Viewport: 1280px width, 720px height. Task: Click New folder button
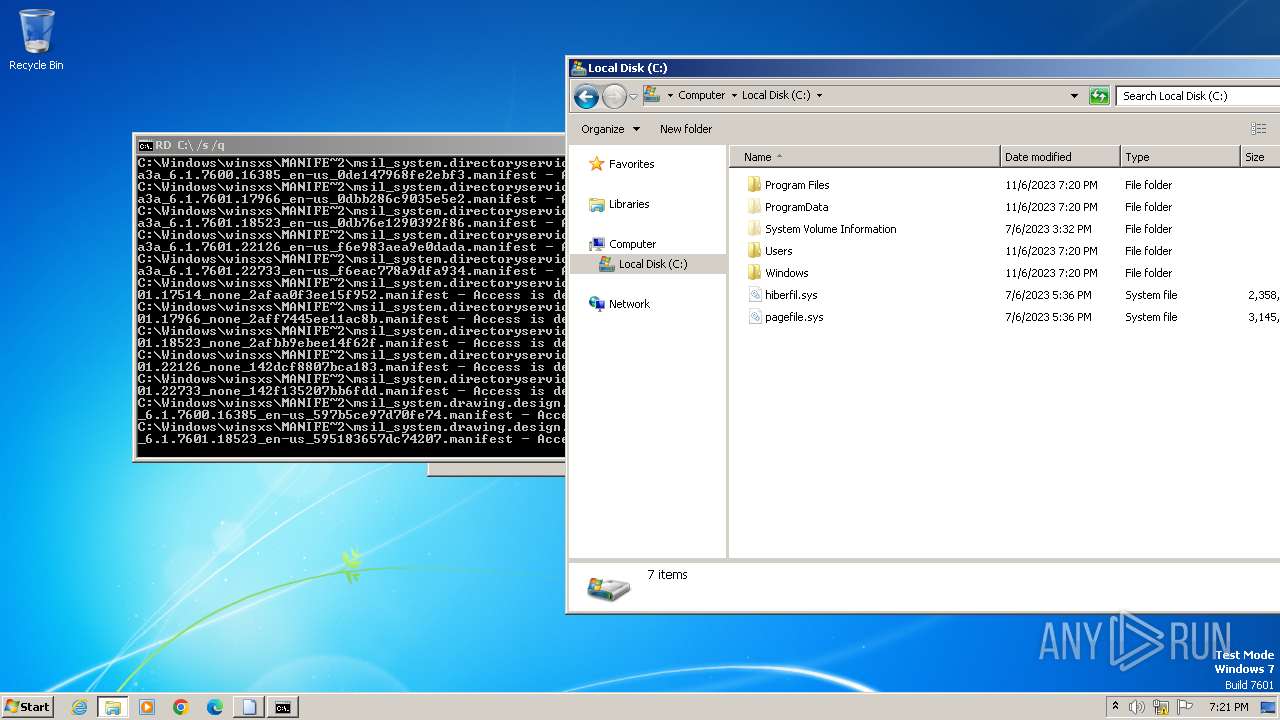[686, 129]
